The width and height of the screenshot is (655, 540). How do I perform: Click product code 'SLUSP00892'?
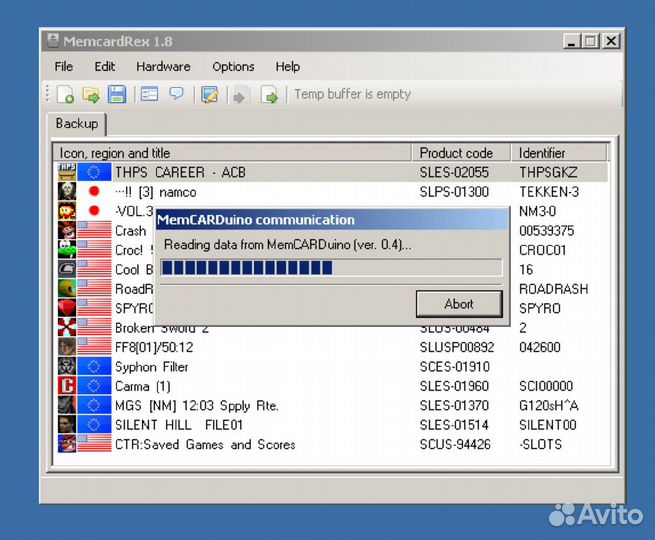(x=457, y=347)
